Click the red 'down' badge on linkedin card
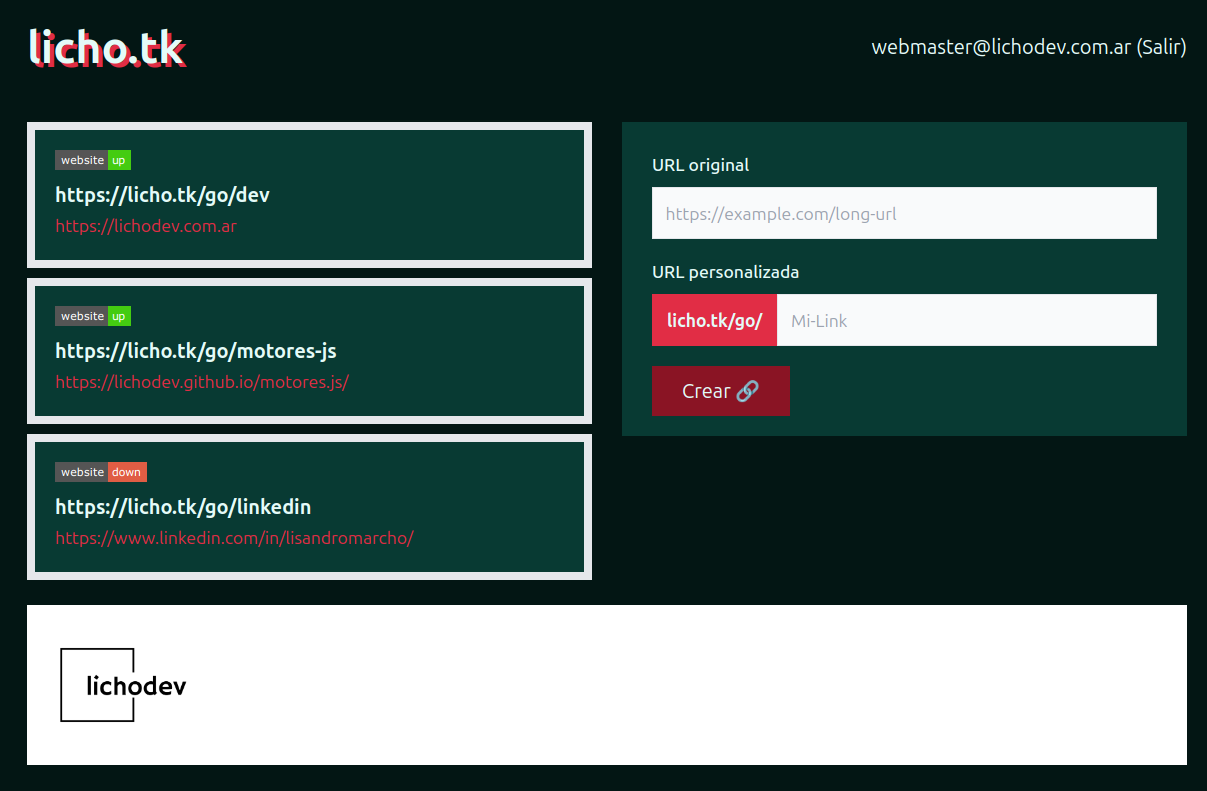This screenshot has width=1207, height=791. coord(127,471)
